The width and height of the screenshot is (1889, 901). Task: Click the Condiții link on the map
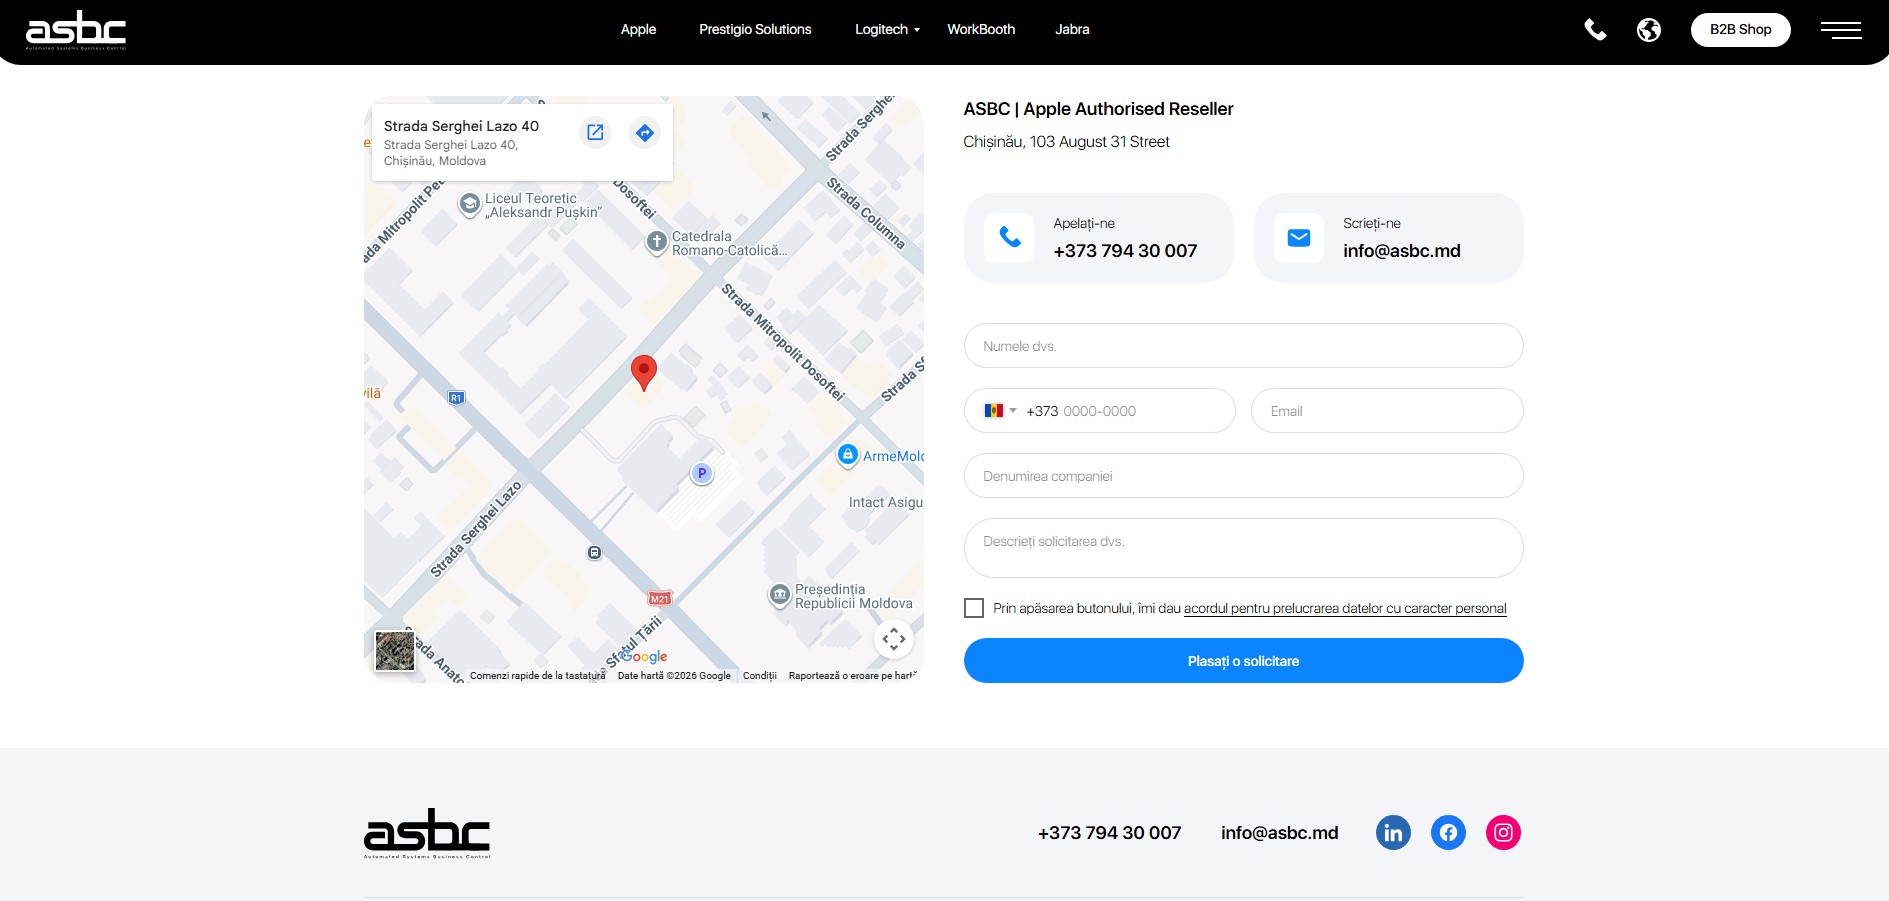click(760, 676)
